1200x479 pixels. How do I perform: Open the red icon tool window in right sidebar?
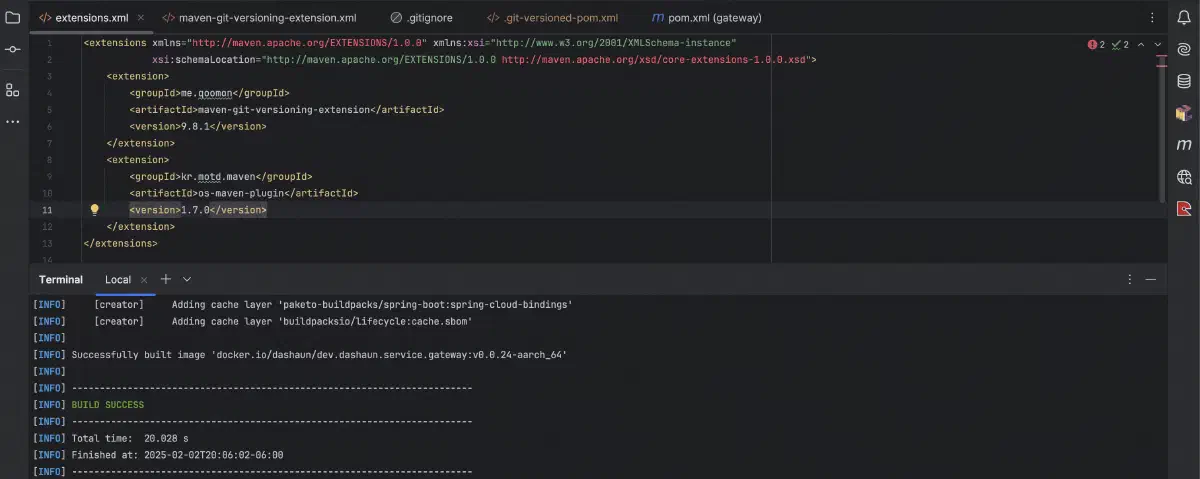point(1184,209)
